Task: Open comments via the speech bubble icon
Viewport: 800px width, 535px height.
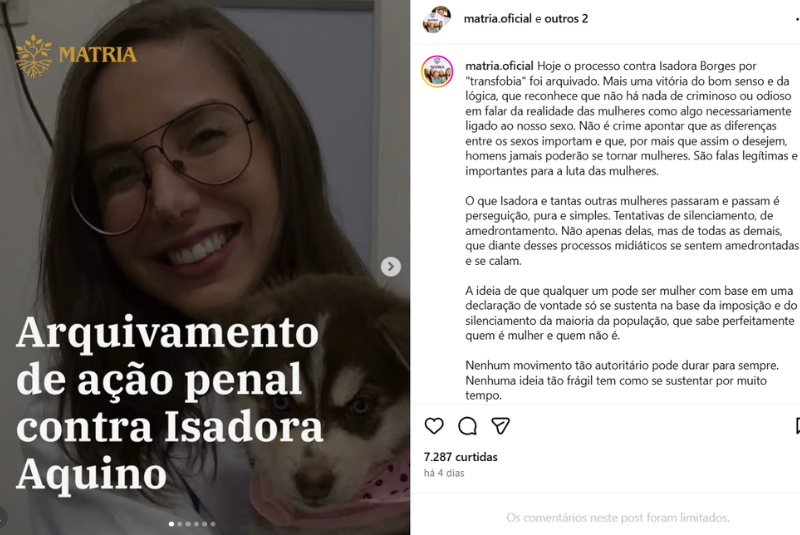Action: pos(467,426)
